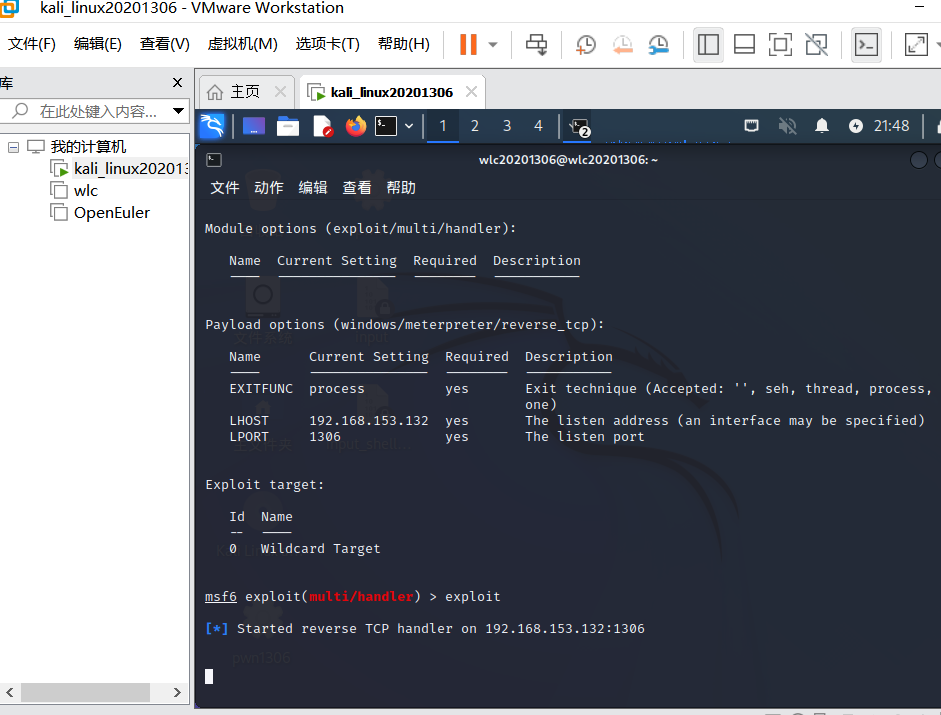941x715 pixels.
Task: Open the terminal 动作 menu
Action: click(x=268, y=188)
